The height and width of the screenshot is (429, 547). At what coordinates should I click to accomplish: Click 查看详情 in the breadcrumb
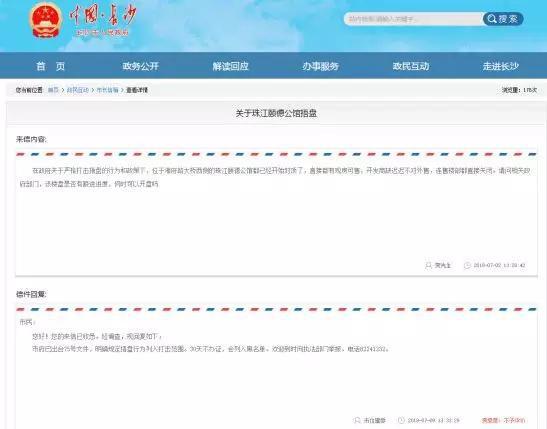pos(137,90)
